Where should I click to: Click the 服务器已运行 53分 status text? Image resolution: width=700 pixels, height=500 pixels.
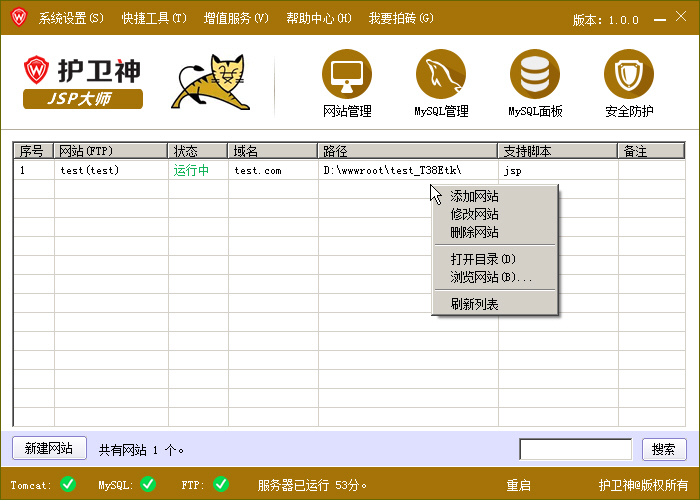(x=312, y=485)
